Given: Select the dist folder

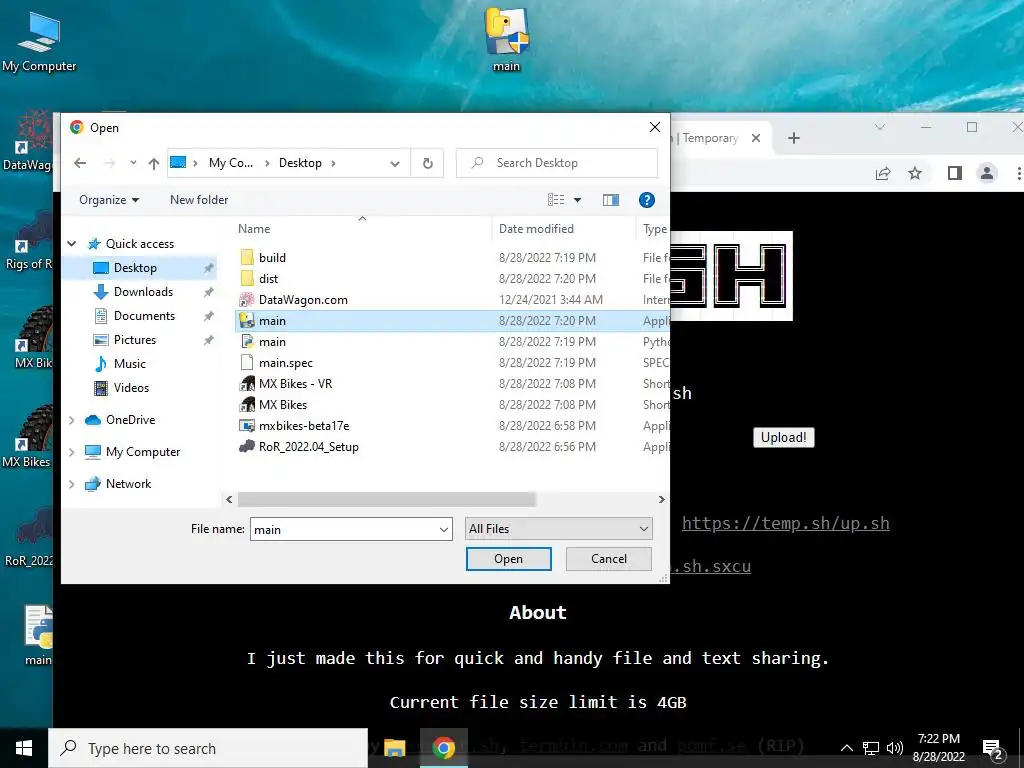Looking at the screenshot, I should coord(452,279).
